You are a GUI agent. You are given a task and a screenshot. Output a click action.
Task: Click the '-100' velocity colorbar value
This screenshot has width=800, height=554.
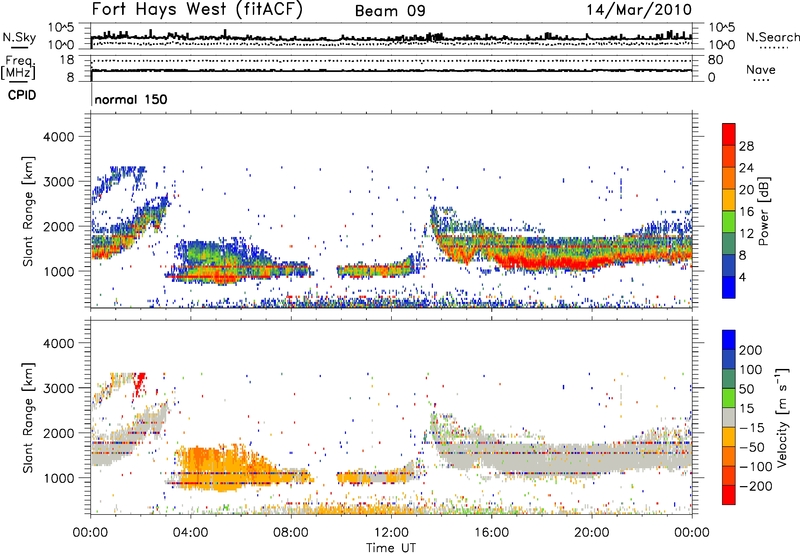point(757,467)
